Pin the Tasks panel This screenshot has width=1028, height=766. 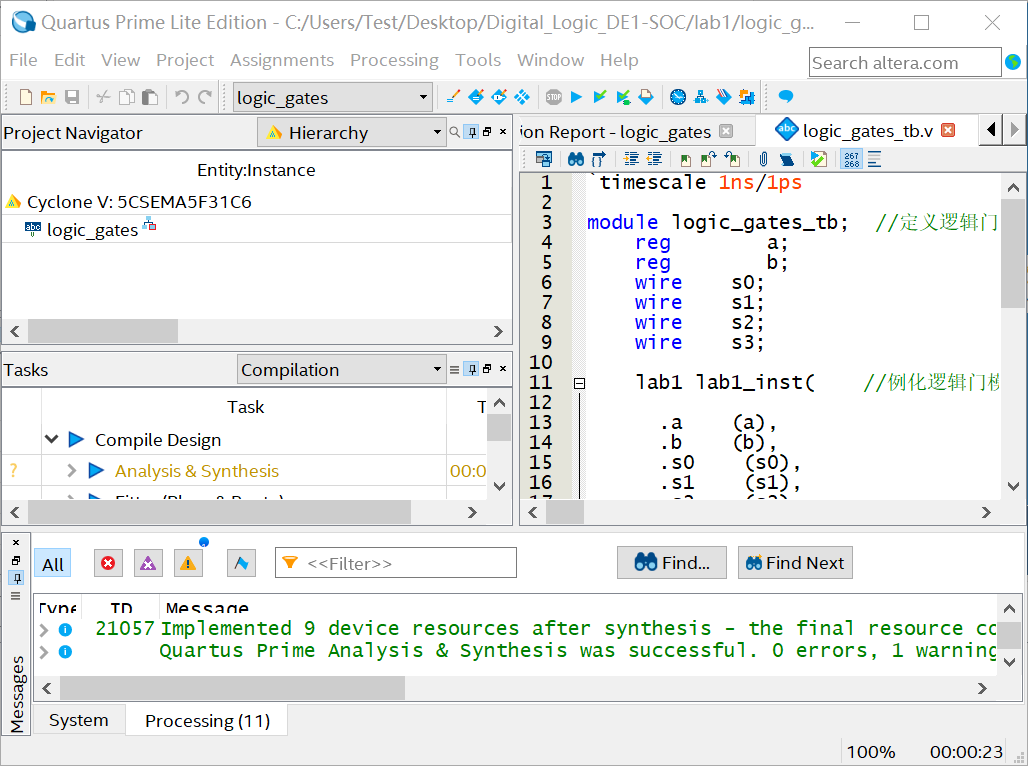point(472,369)
